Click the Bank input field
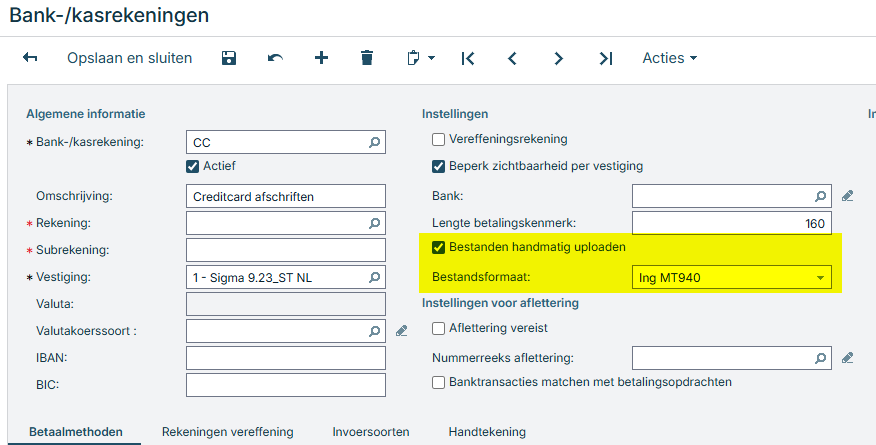The height and width of the screenshot is (445, 876). pos(731,196)
